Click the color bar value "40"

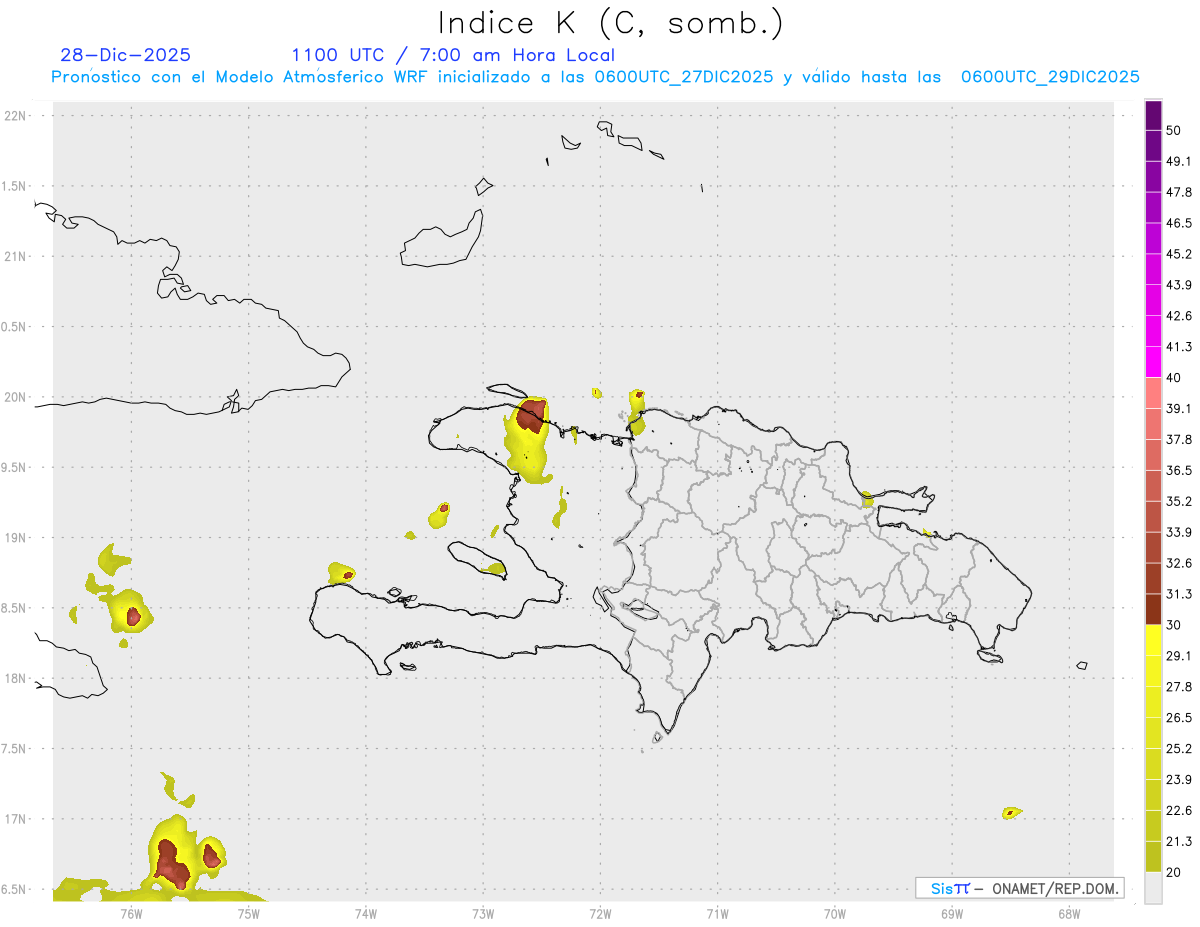1174,378
